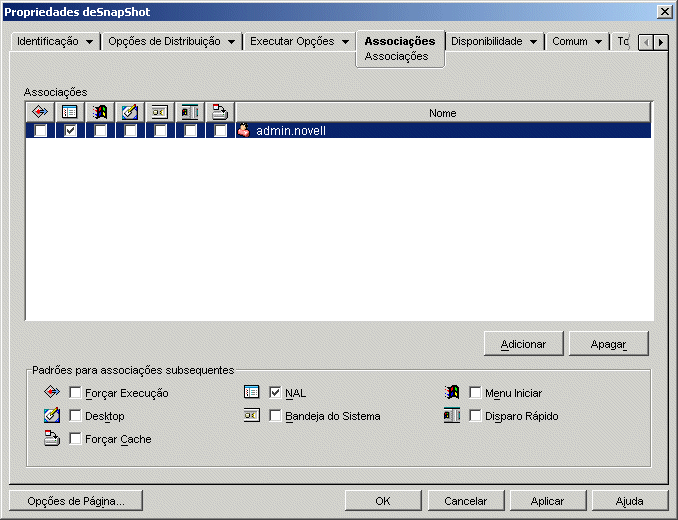Select the Comum tab
Screen dimensions: 678x520
click(570, 42)
